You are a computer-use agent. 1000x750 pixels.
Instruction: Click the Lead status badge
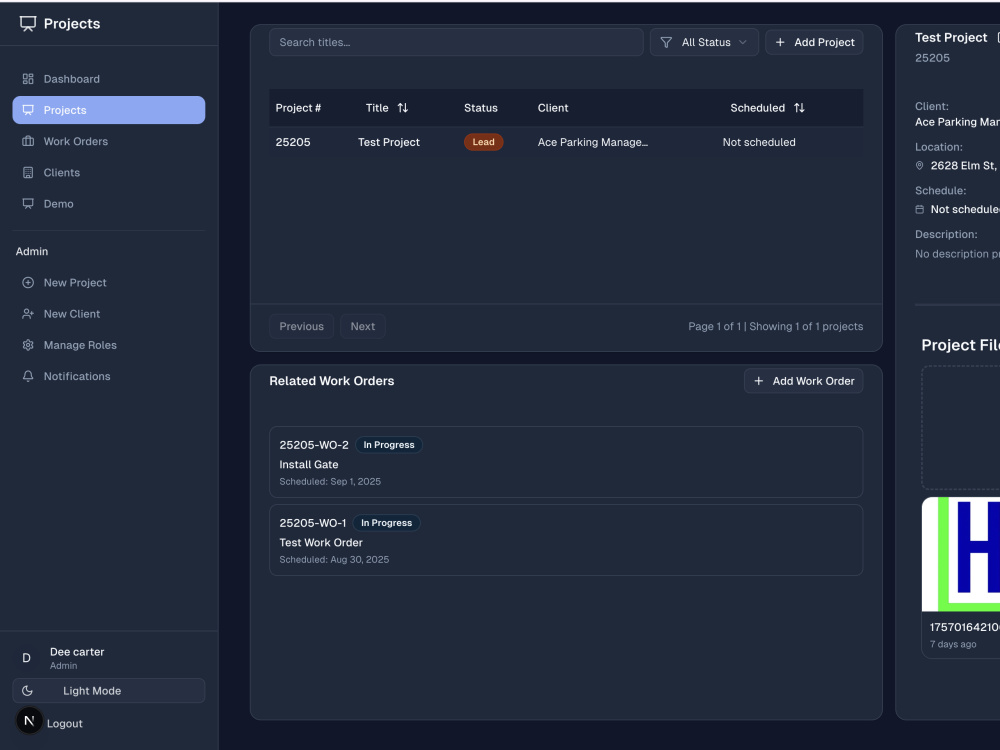coord(483,142)
